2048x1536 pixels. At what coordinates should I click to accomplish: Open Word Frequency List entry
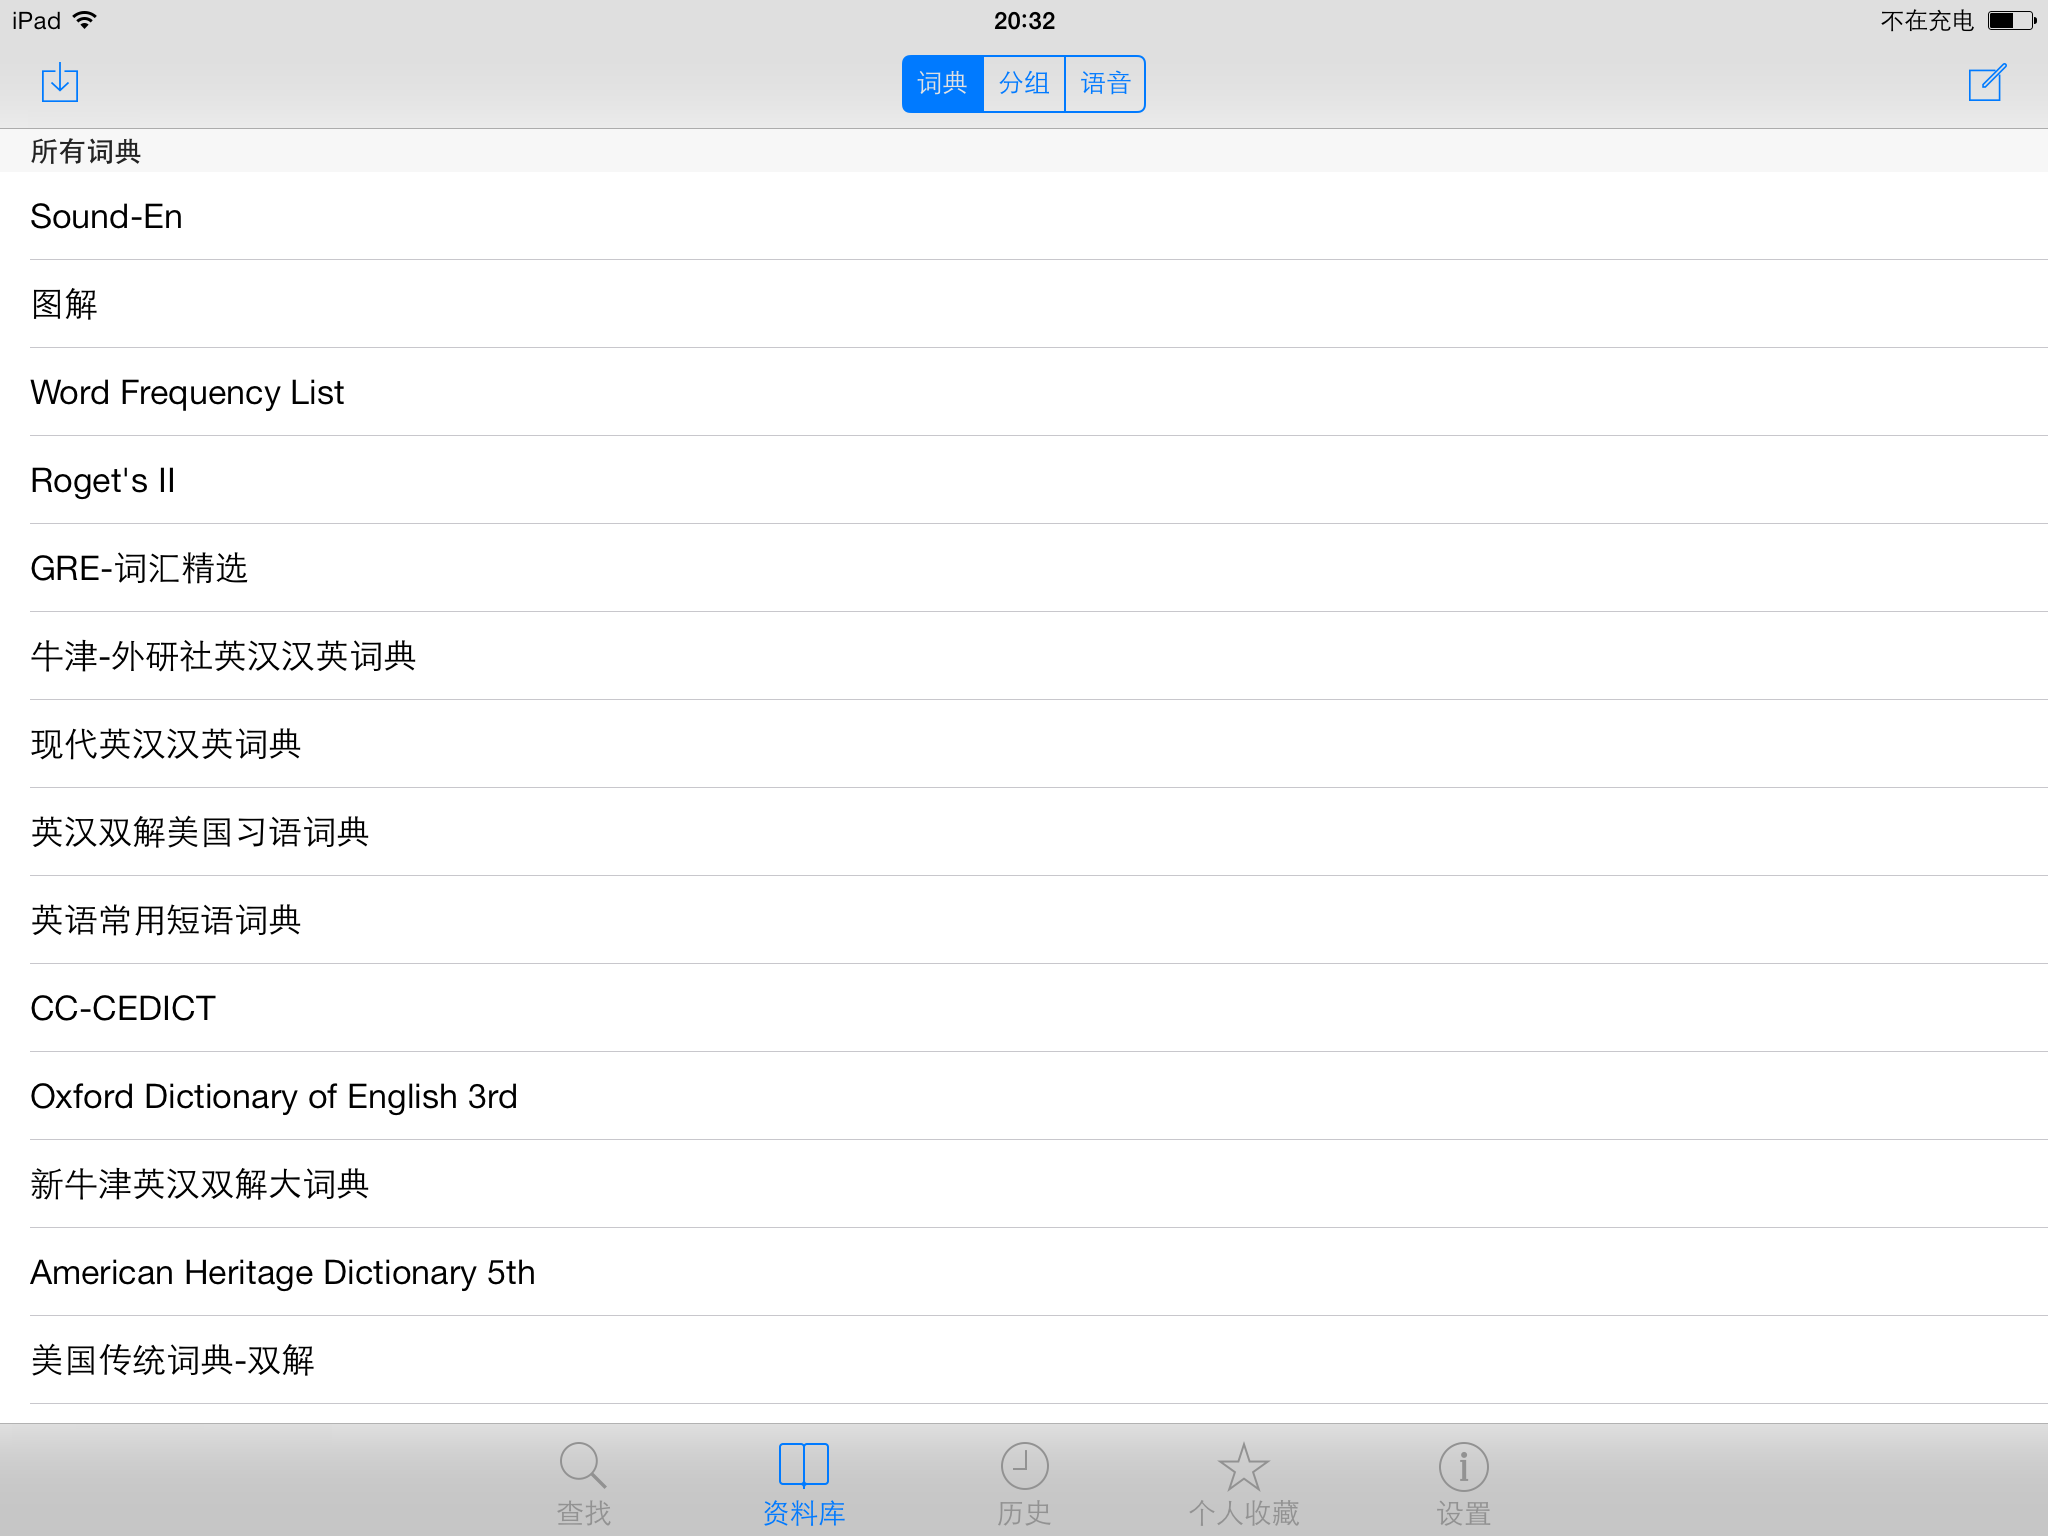[x=1024, y=392]
